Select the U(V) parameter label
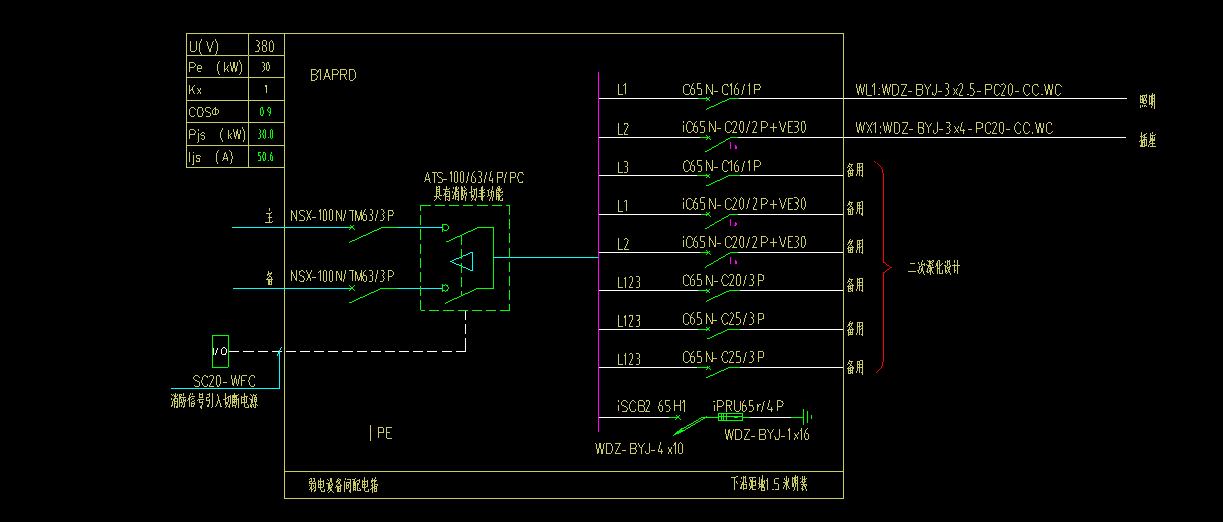 [x=203, y=46]
